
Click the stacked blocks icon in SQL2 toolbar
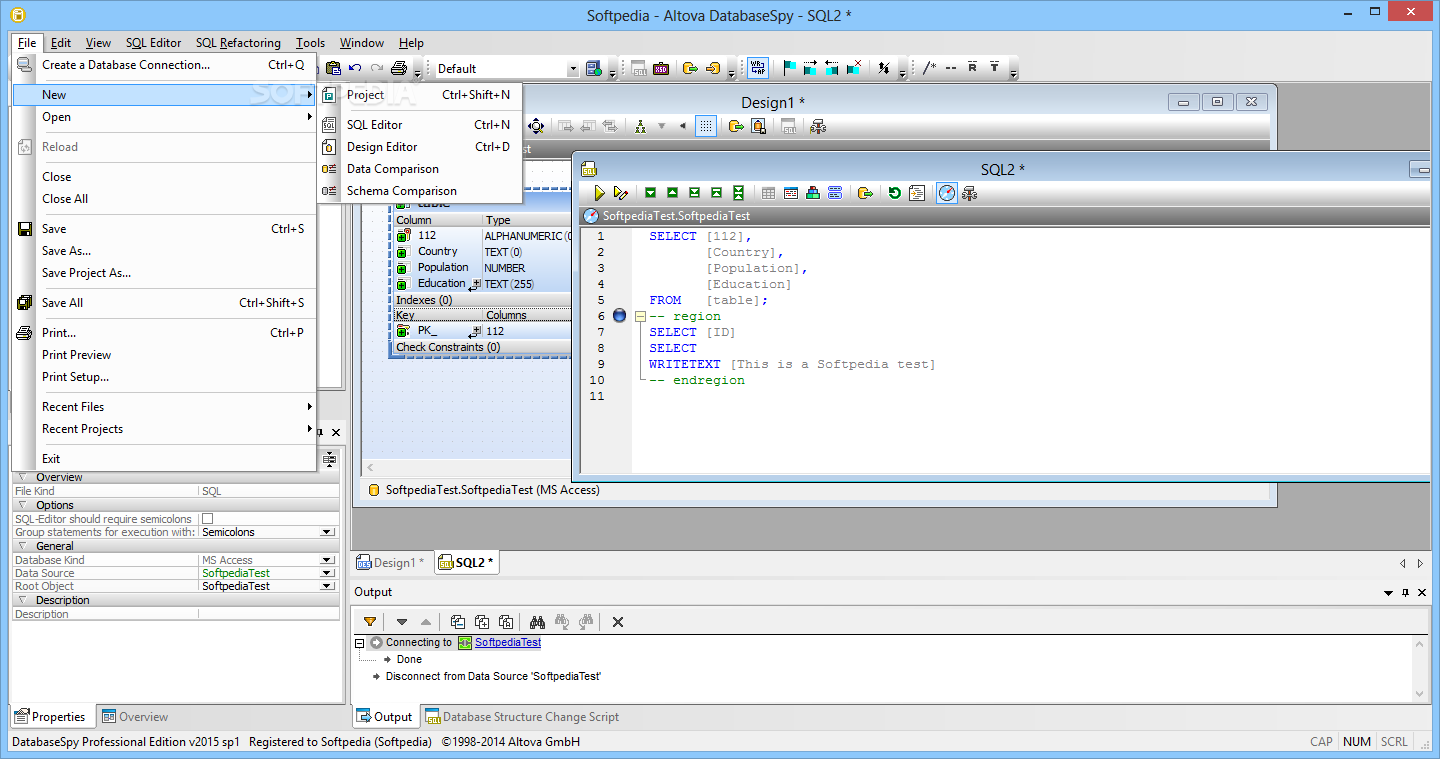[813, 193]
